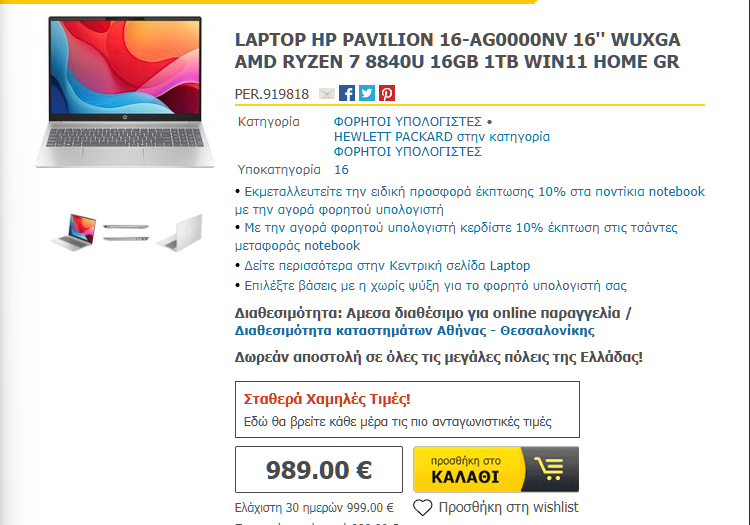This screenshot has height=525, width=750.
Task: Share product via email envelope icon
Action: pyautogui.click(x=327, y=94)
